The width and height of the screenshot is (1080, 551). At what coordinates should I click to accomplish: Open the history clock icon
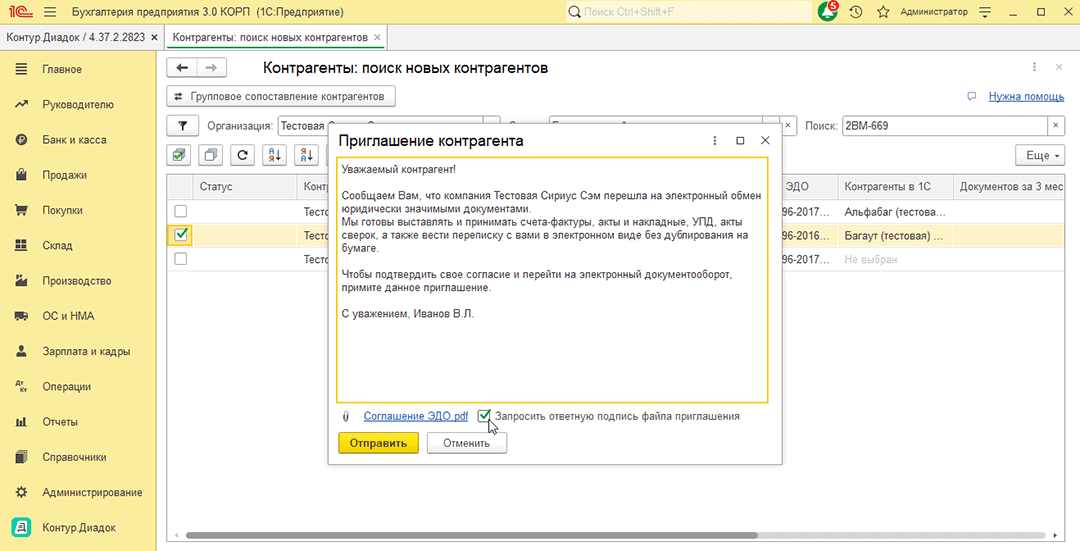[x=856, y=12]
